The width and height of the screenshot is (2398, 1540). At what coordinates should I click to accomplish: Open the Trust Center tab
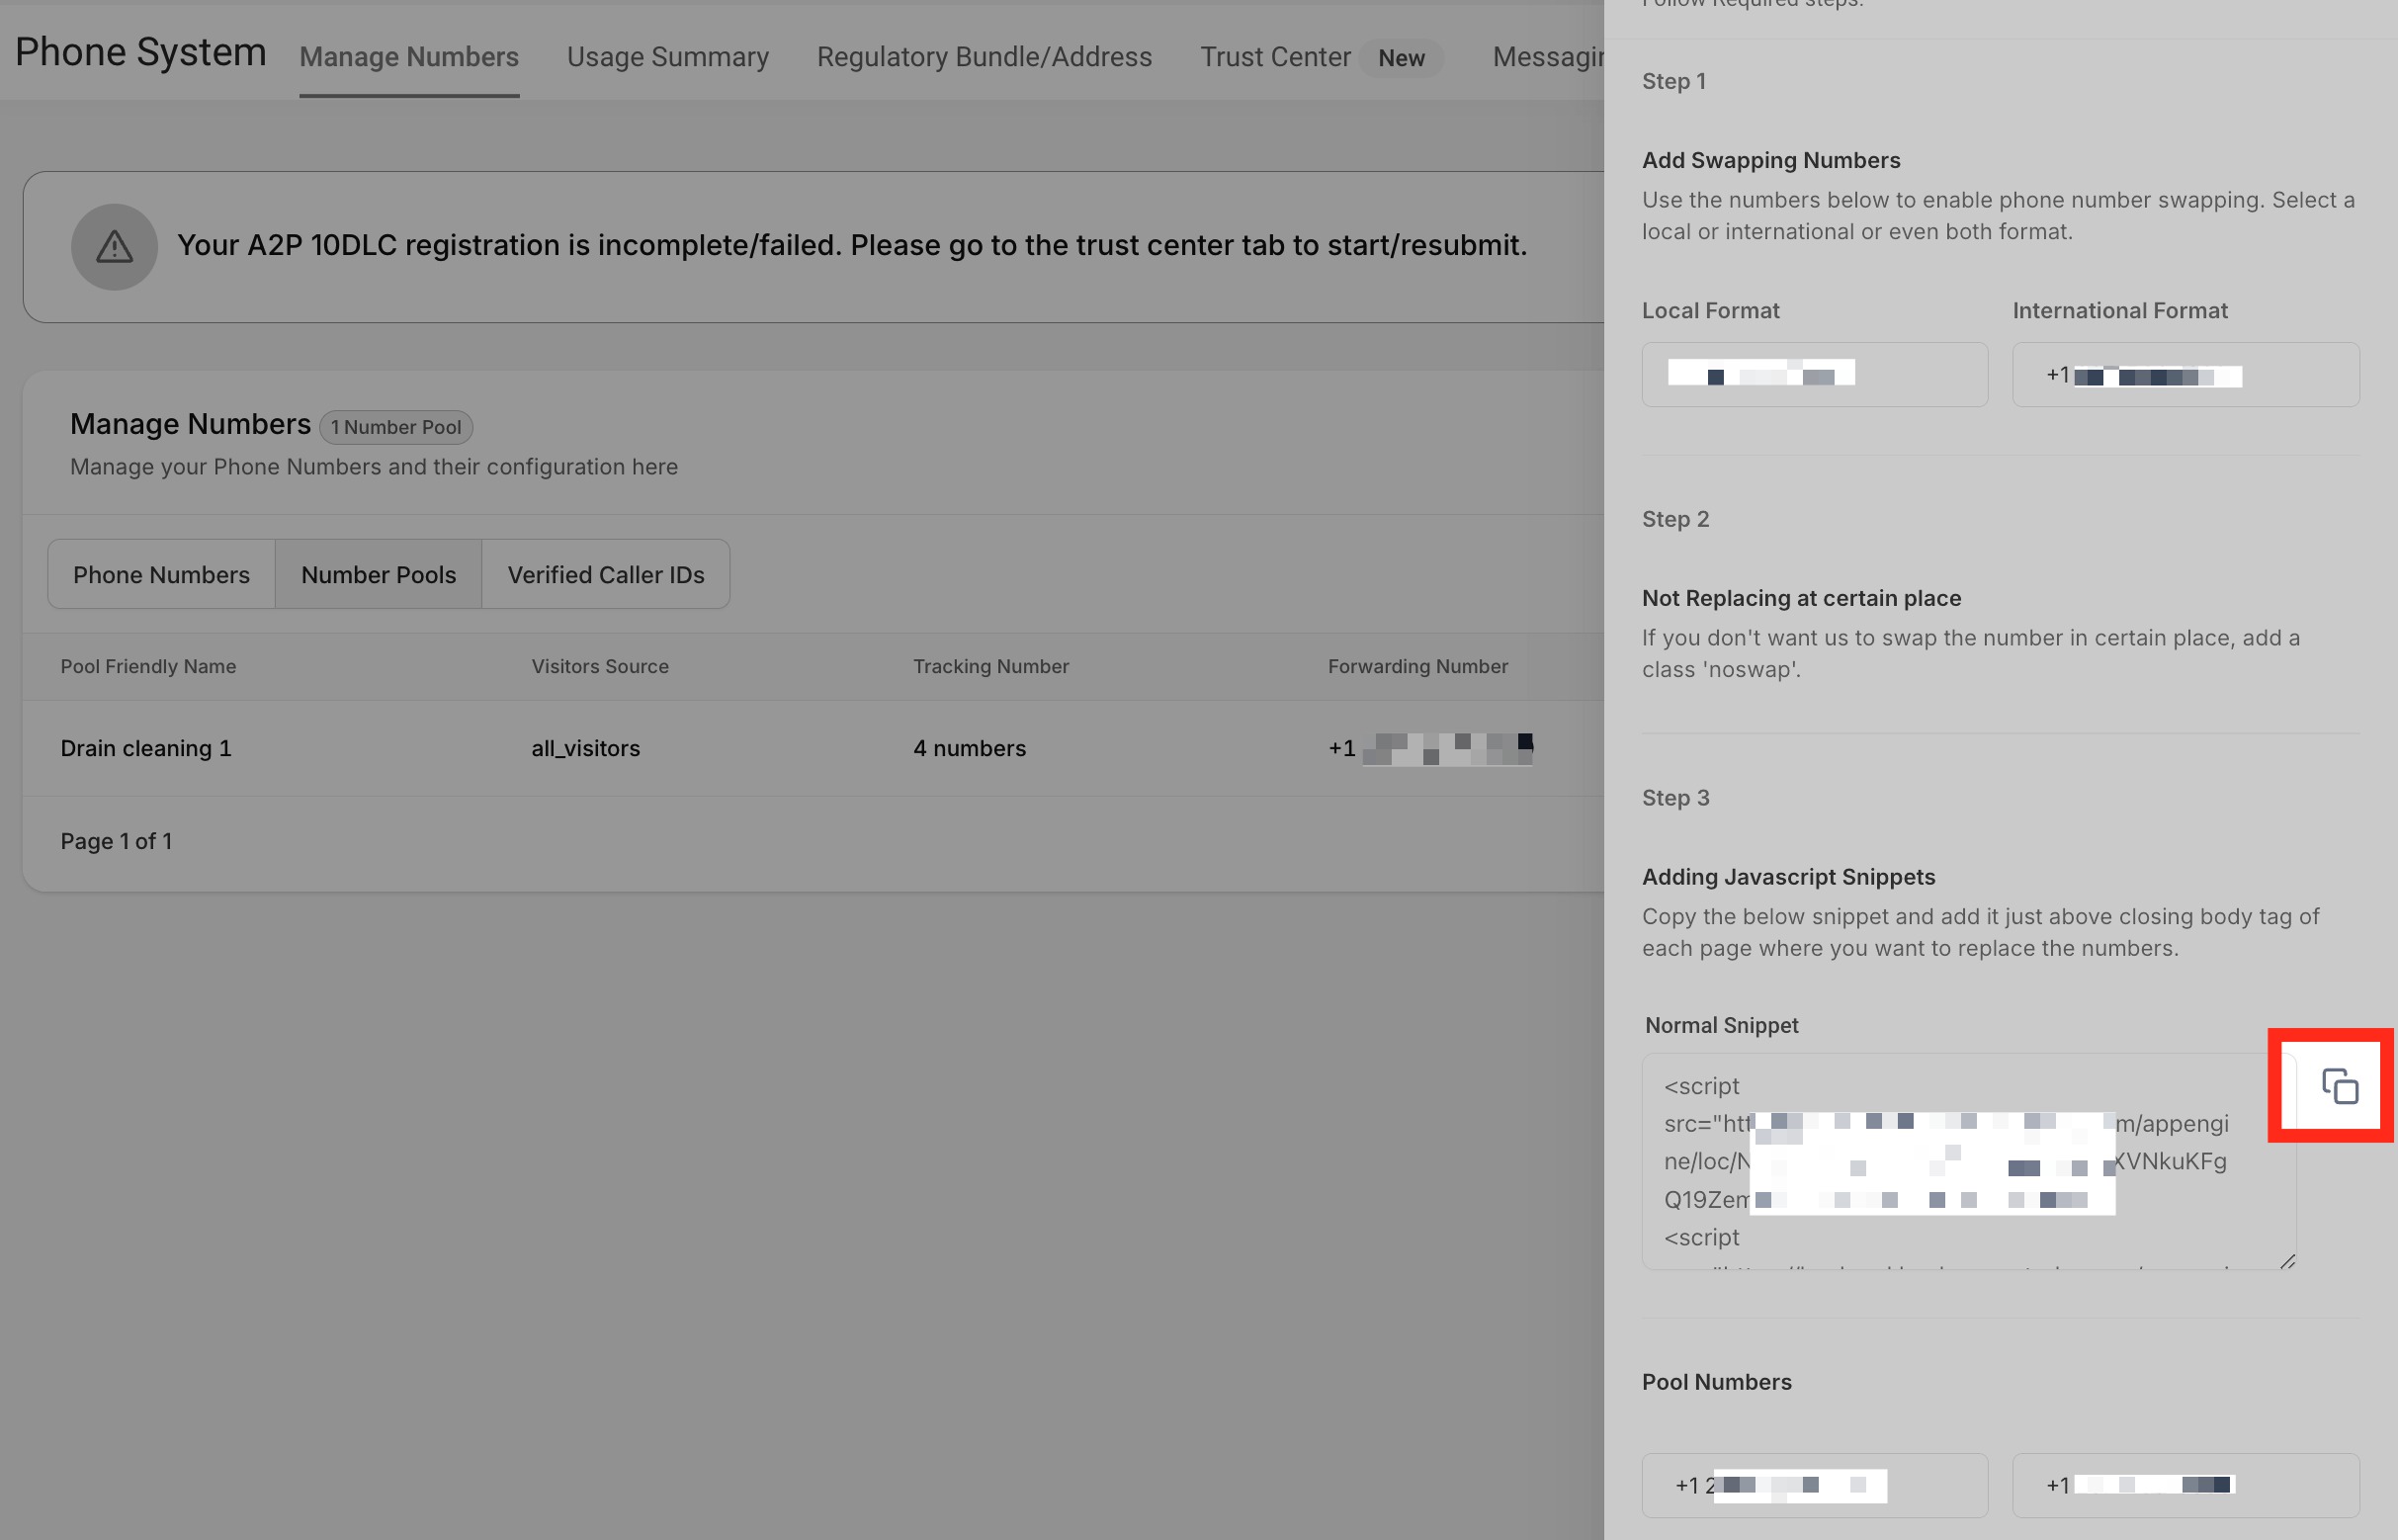point(1275,57)
